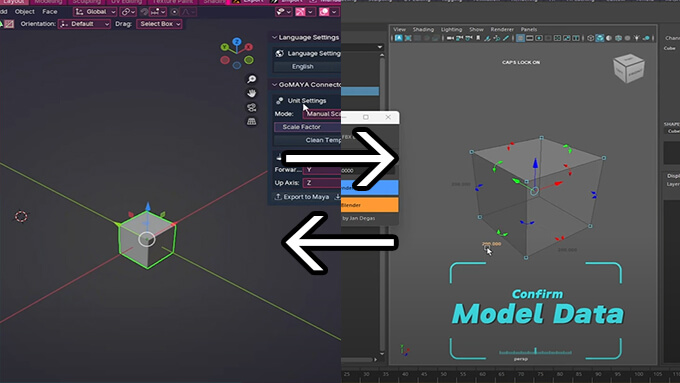Click the Z axis on navigation gizmo
Image resolution: width=680 pixels, height=383 pixels.
(x=237, y=42)
